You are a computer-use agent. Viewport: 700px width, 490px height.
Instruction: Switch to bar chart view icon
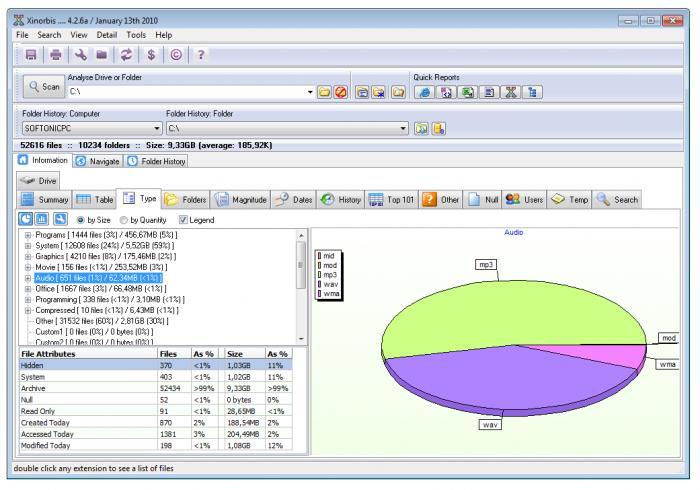click(x=42, y=219)
